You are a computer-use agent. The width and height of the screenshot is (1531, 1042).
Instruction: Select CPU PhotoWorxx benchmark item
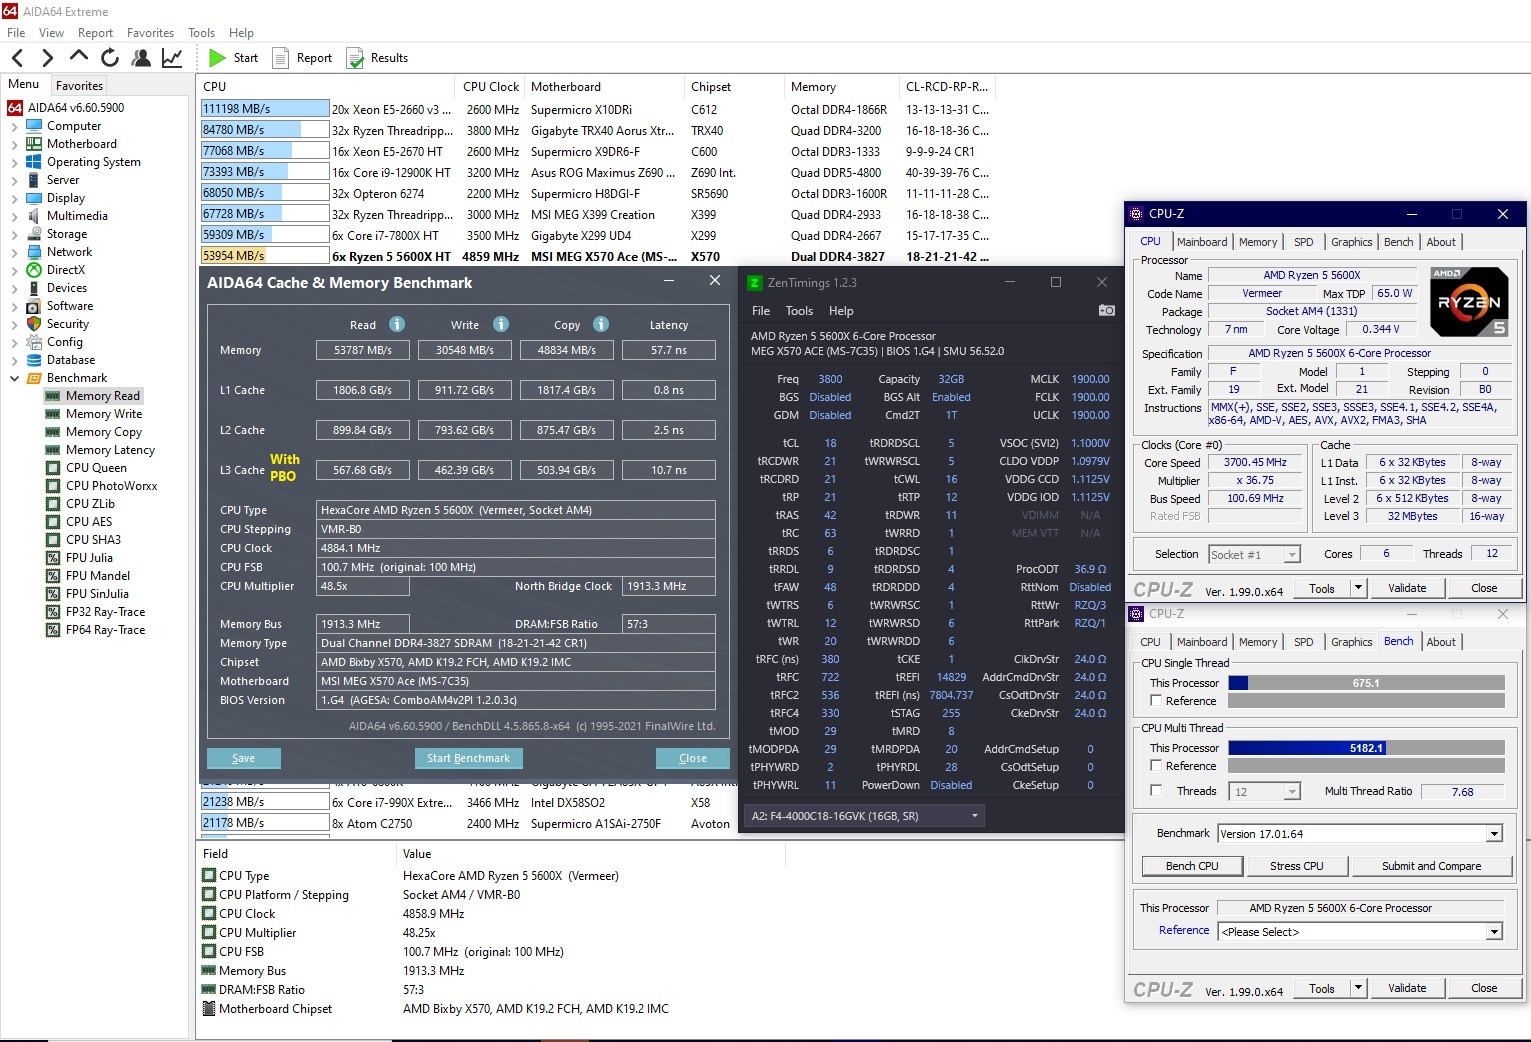(x=111, y=486)
